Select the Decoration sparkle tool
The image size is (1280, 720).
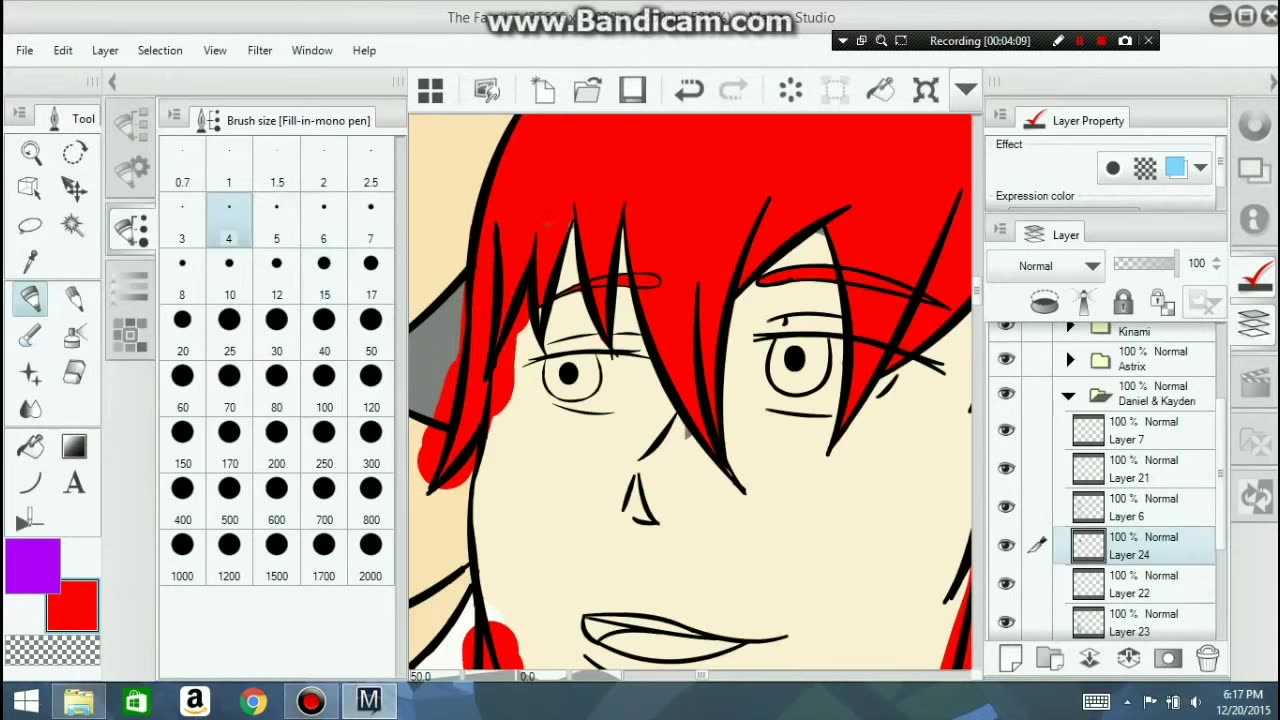31,373
